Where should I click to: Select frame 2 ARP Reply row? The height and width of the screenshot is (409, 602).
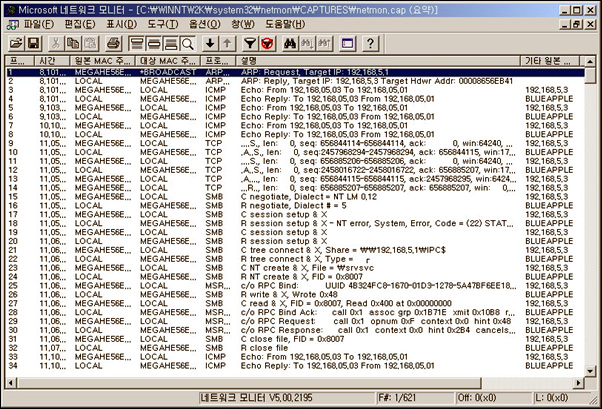point(295,81)
